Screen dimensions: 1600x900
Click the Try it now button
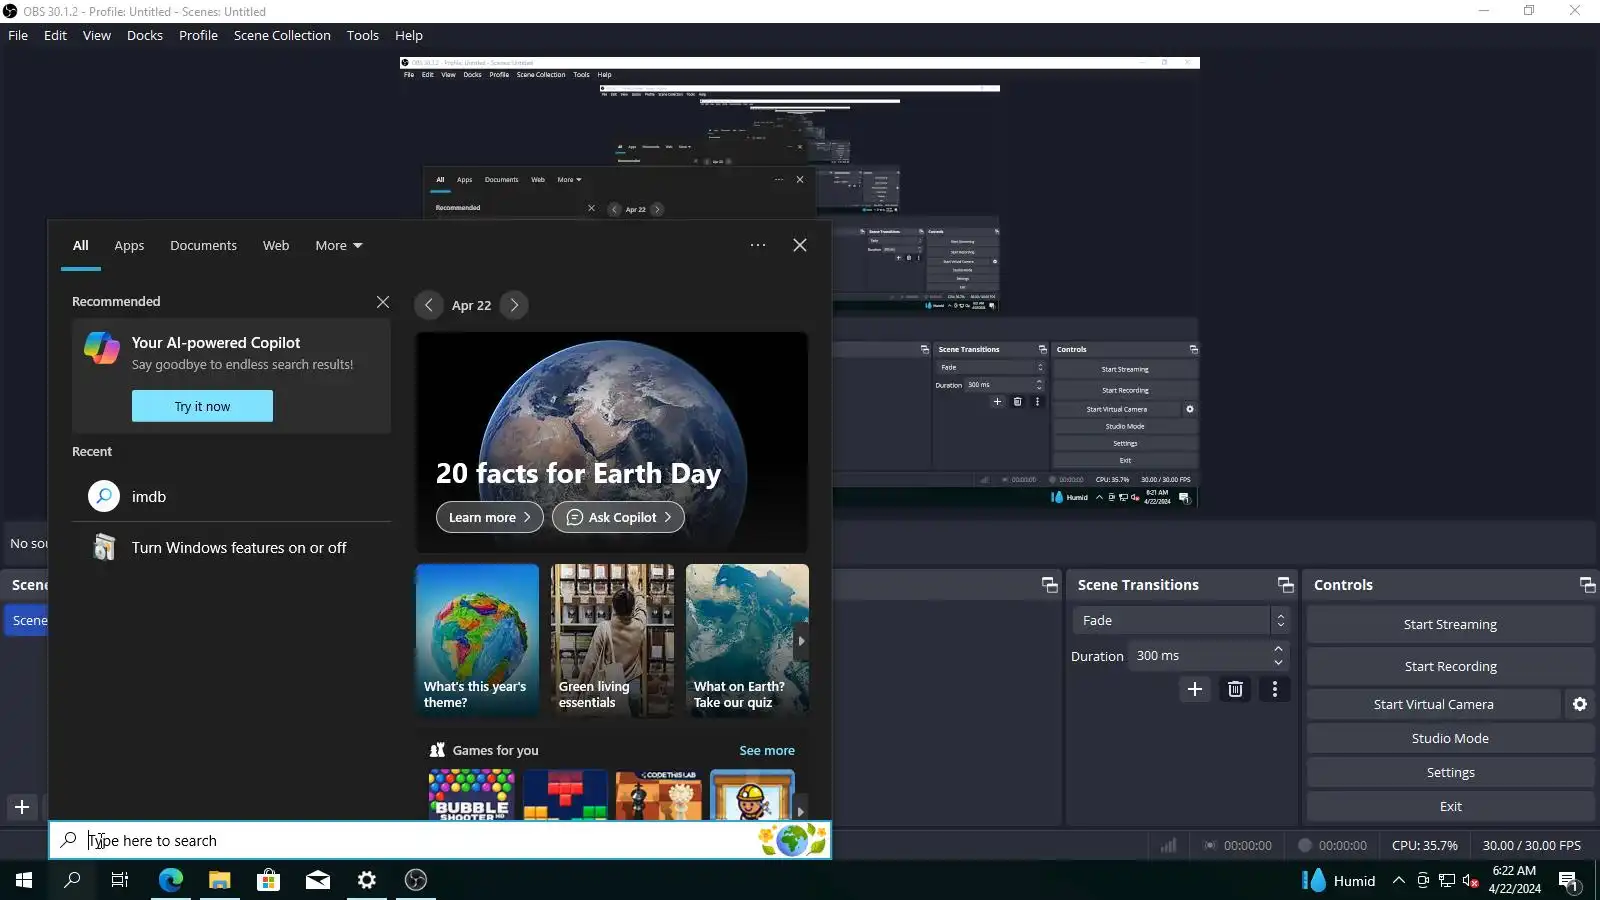[x=202, y=406]
